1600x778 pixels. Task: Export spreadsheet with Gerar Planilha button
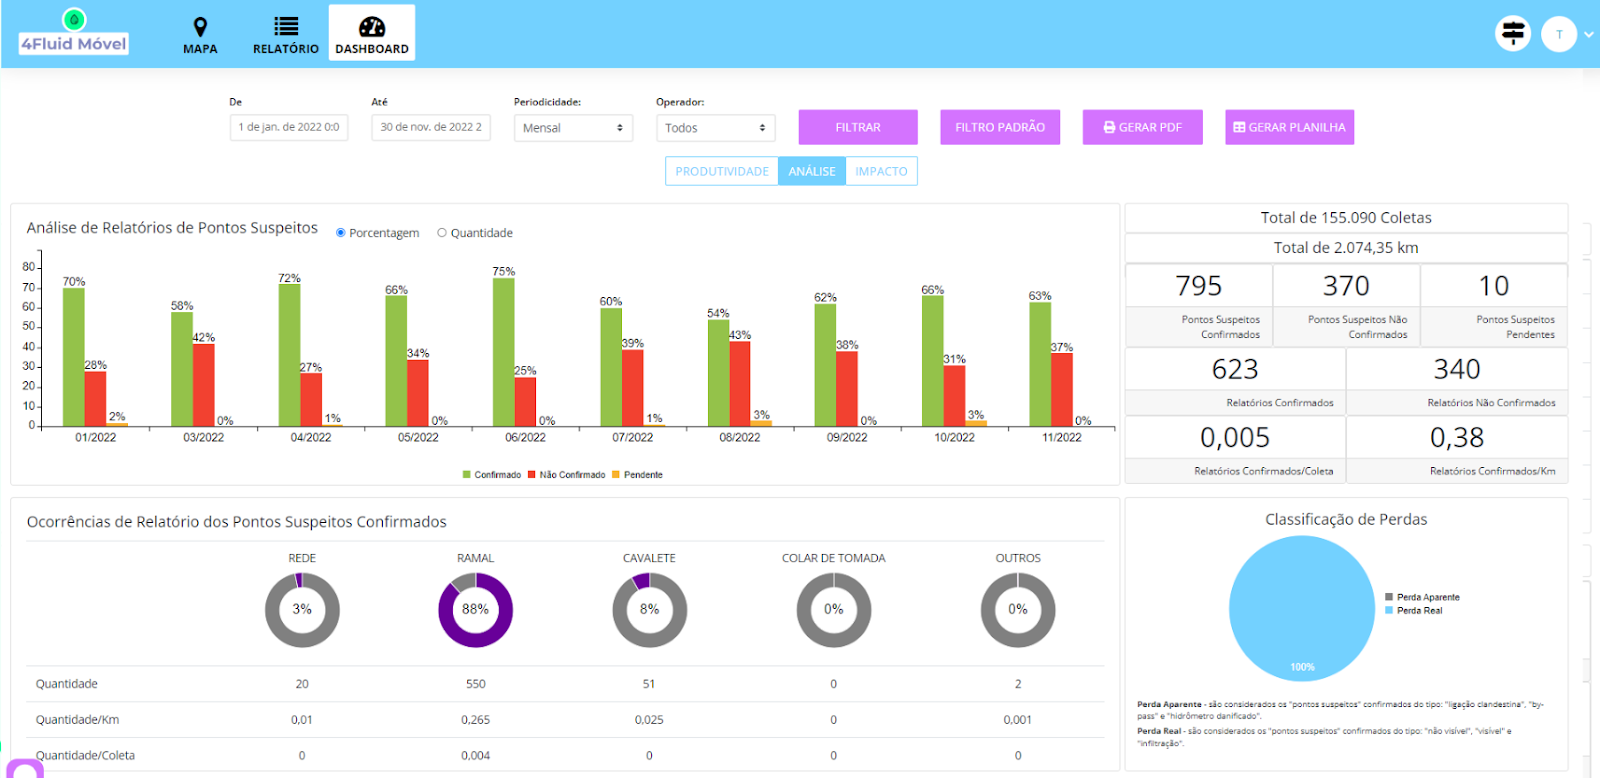[x=1289, y=127]
